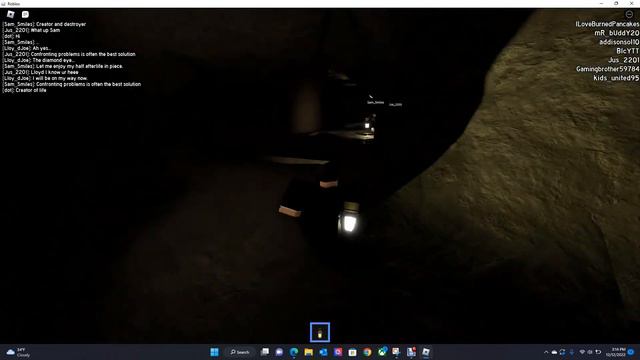Image resolution: width=640 pixels, height=360 pixels.
Task: Click chat message 'Lloyd I know ur here'
Action: 55,72
